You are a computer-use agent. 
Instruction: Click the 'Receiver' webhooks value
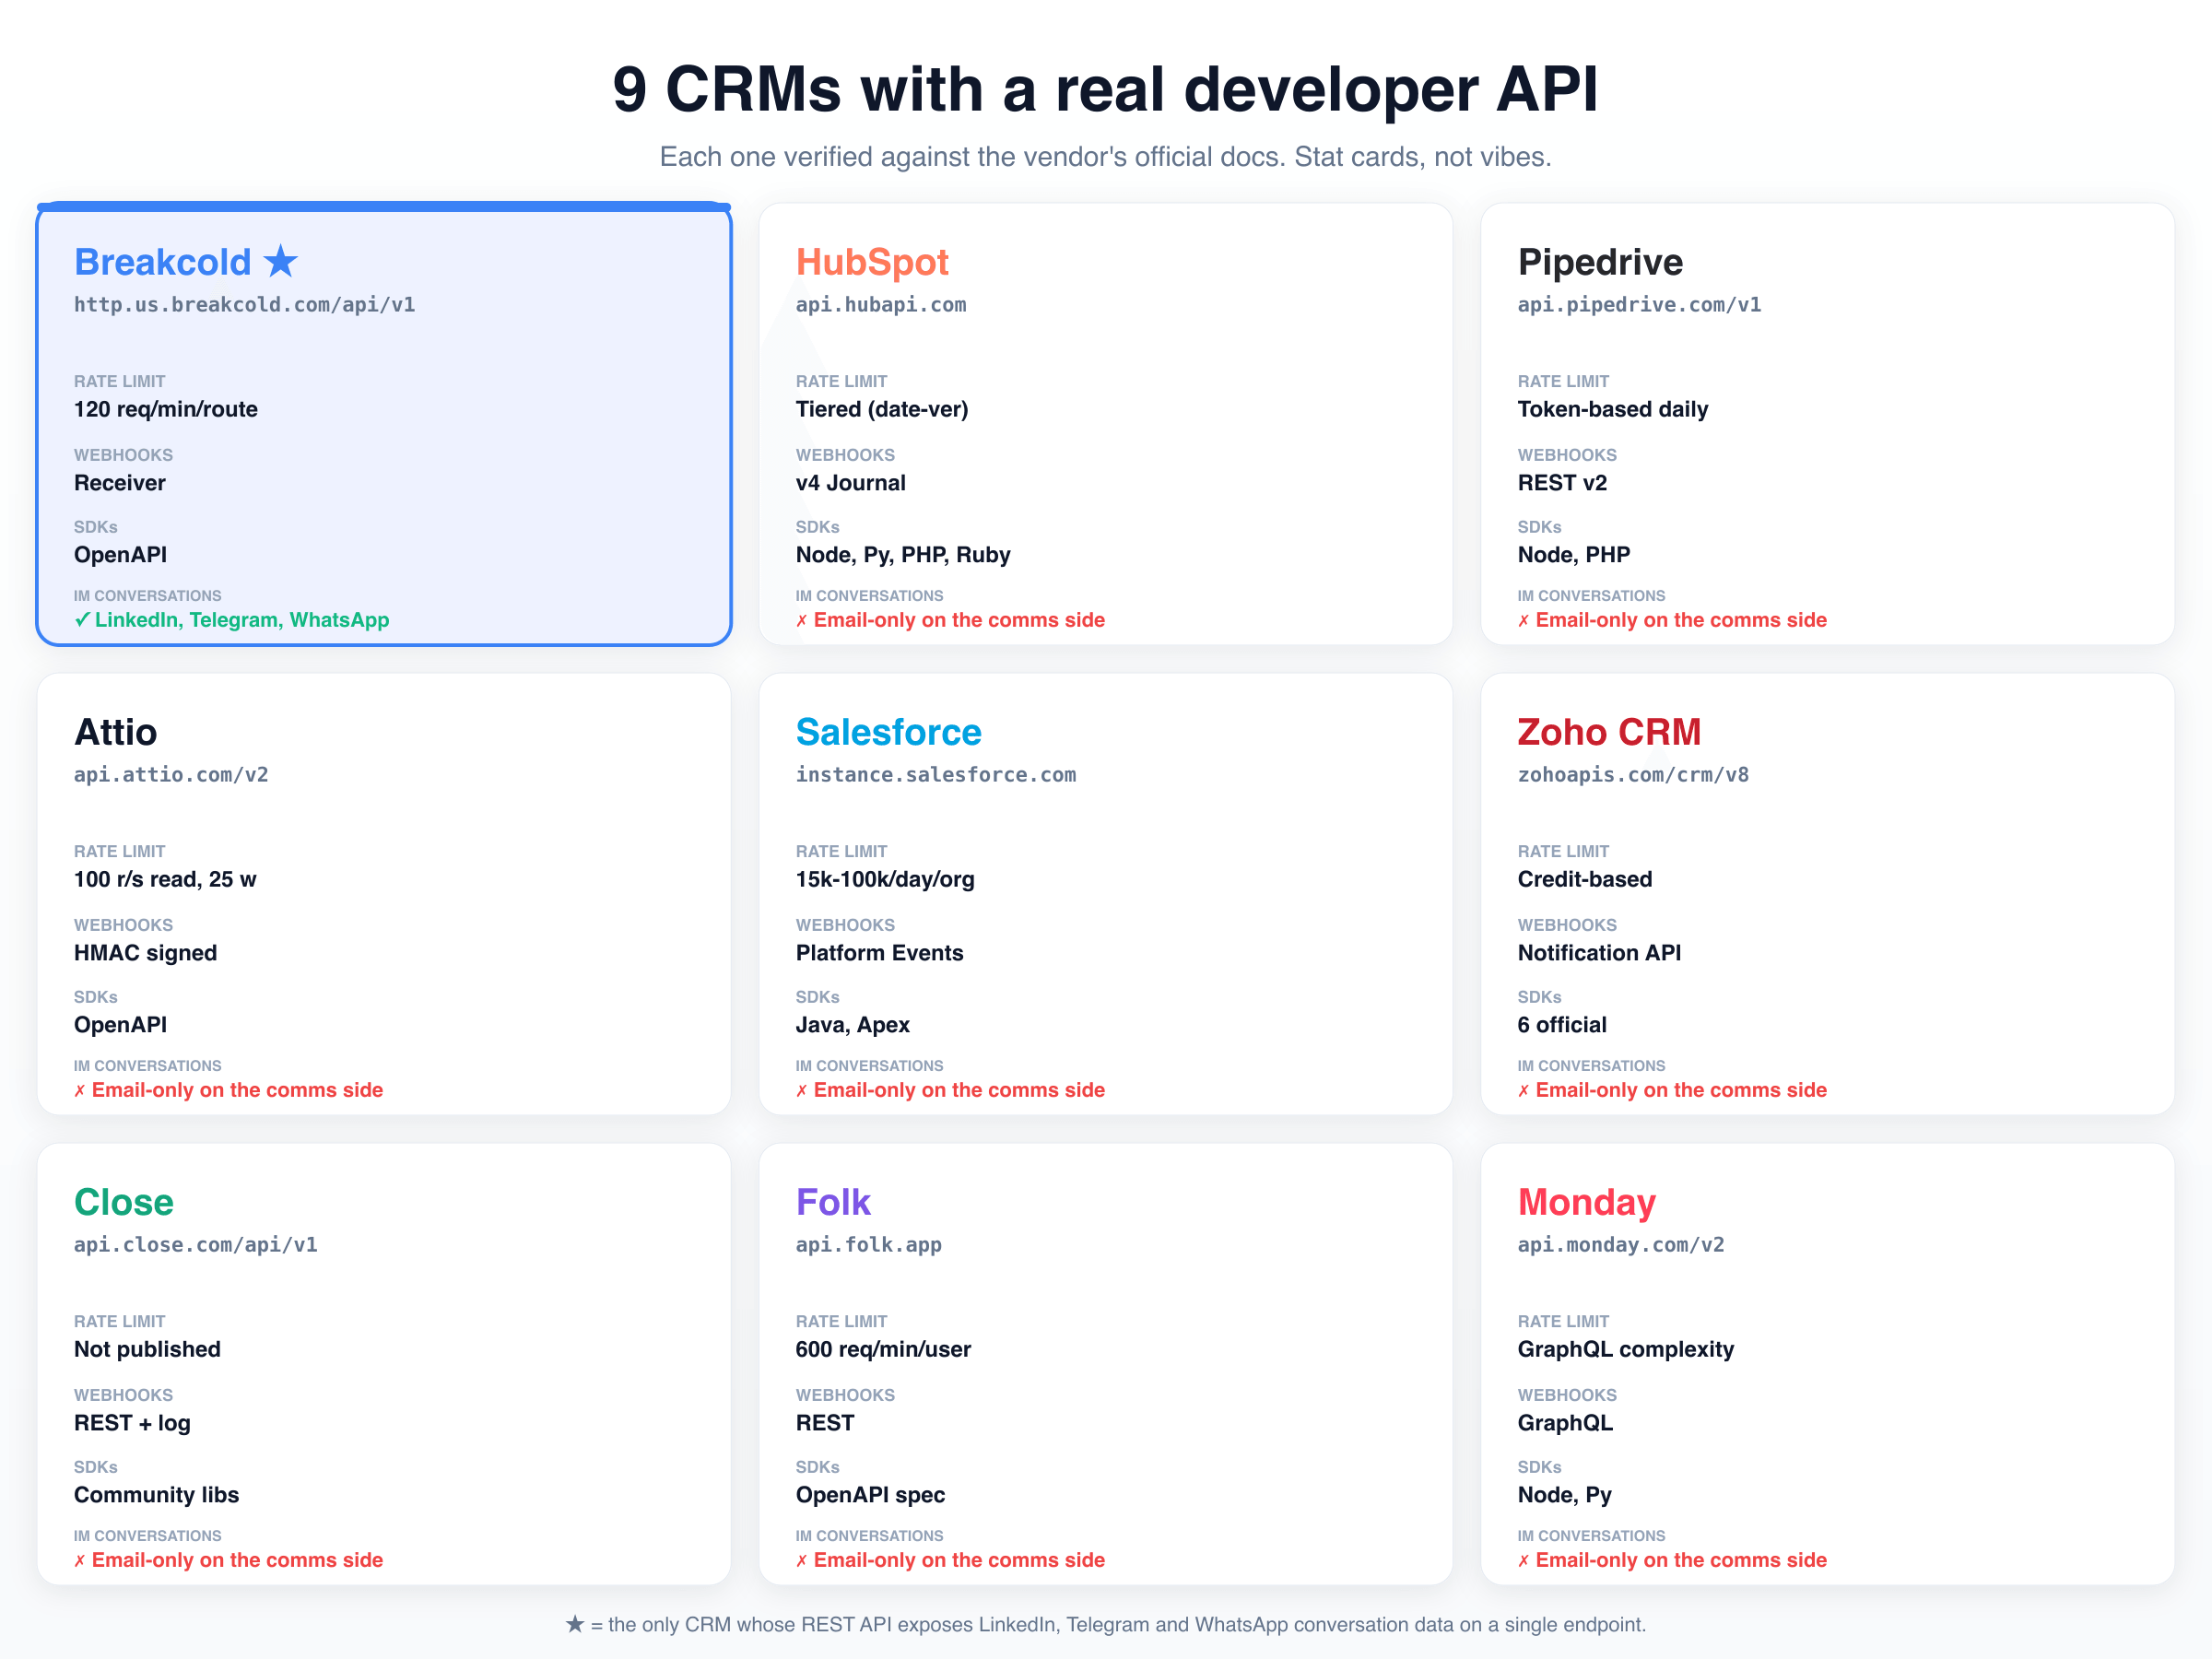point(120,483)
